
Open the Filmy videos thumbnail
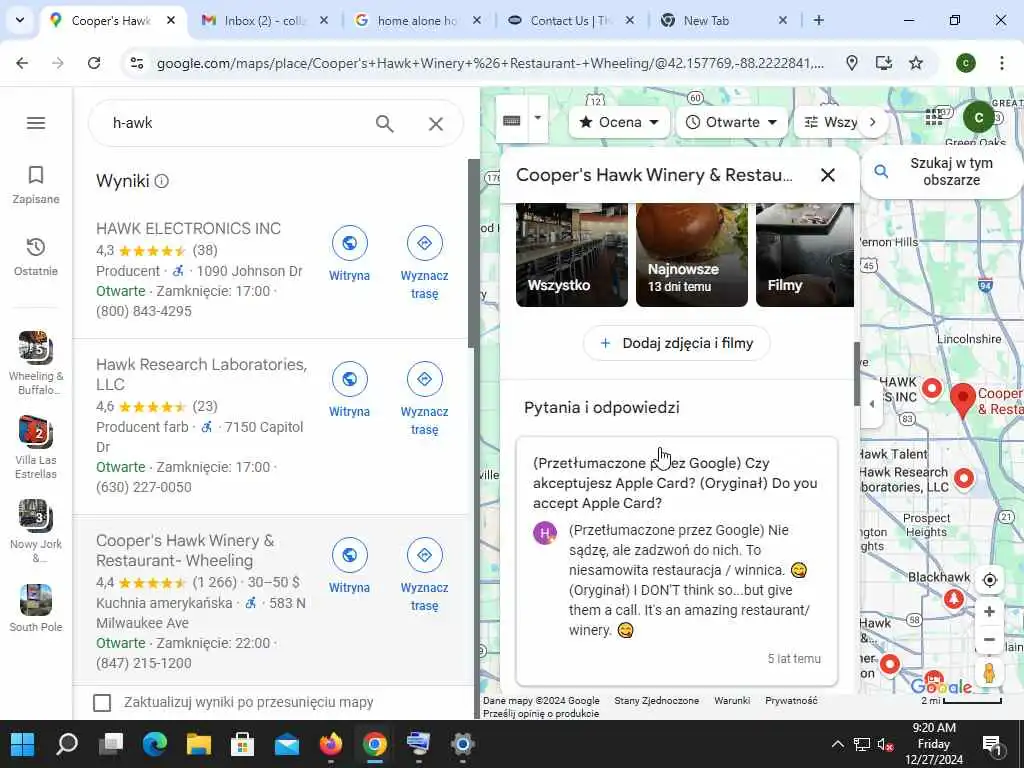(x=805, y=255)
